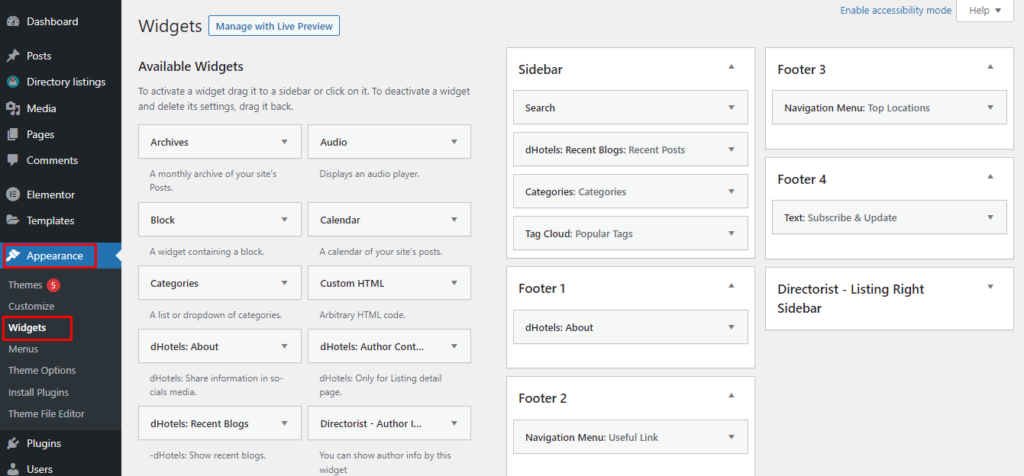The width and height of the screenshot is (1024, 476).
Task: Click the Elementor icon
Action: tap(12, 195)
